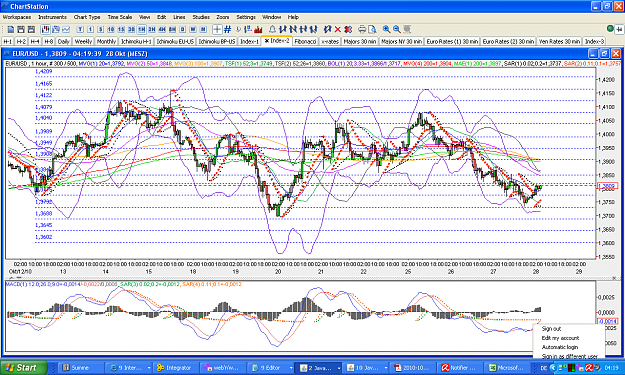This screenshot has height=375, width=625.
Task: Open print preview icon
Action: [x=372, y=29]
